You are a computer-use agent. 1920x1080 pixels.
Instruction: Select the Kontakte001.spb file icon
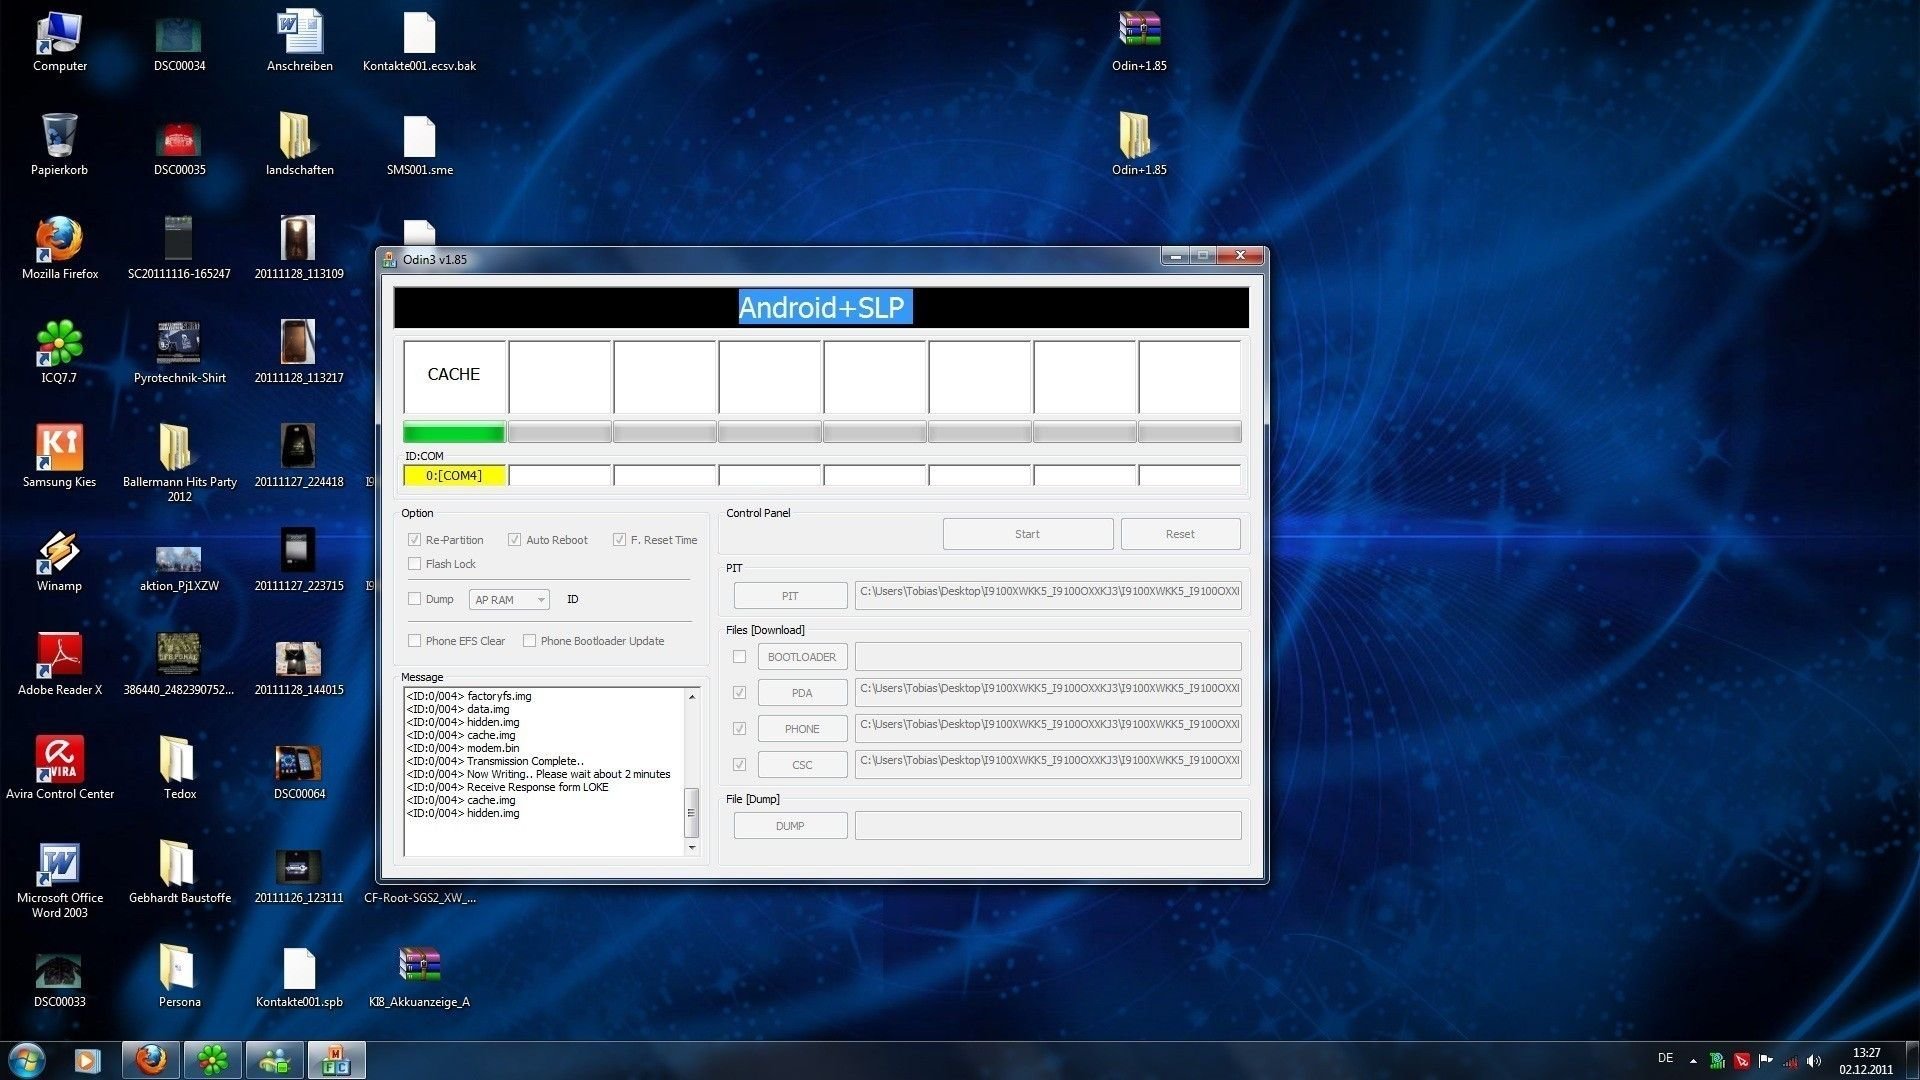(x=299, y=977)
